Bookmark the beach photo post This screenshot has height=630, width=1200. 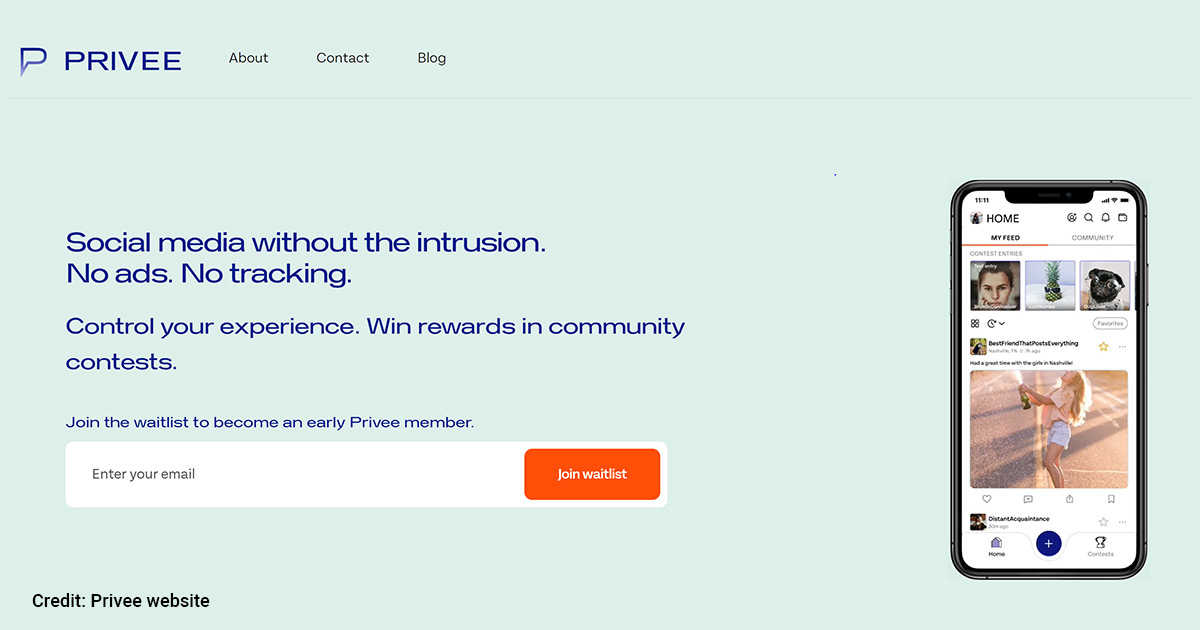pyautogui.click(x=1111, y=499)
